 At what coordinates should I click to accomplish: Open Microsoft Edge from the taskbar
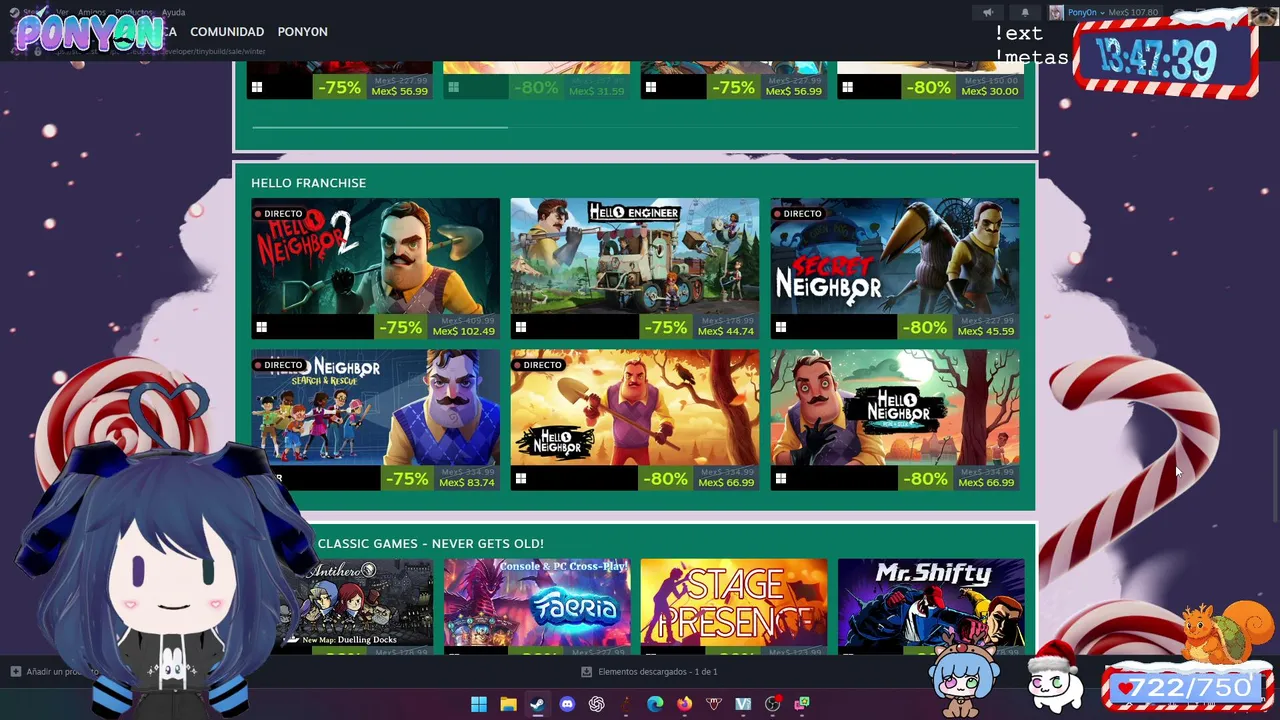coord(655,704)
